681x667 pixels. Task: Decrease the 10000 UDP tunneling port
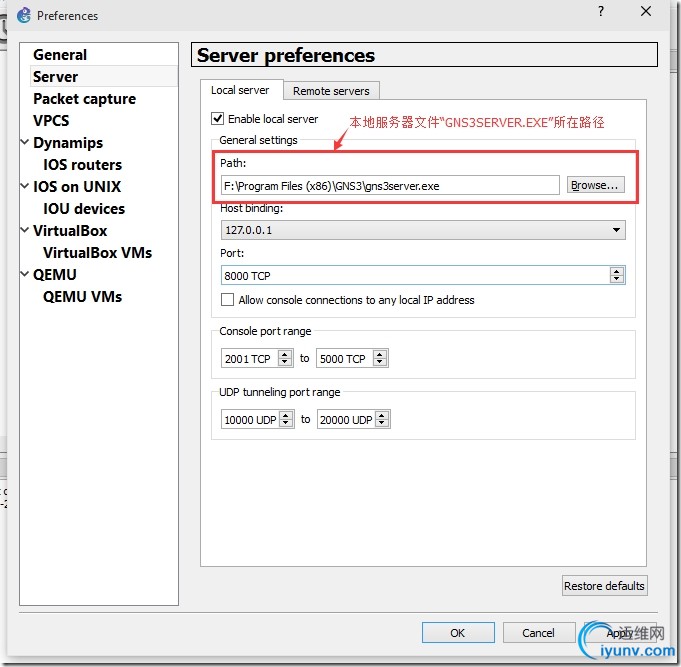coord(286,424)
